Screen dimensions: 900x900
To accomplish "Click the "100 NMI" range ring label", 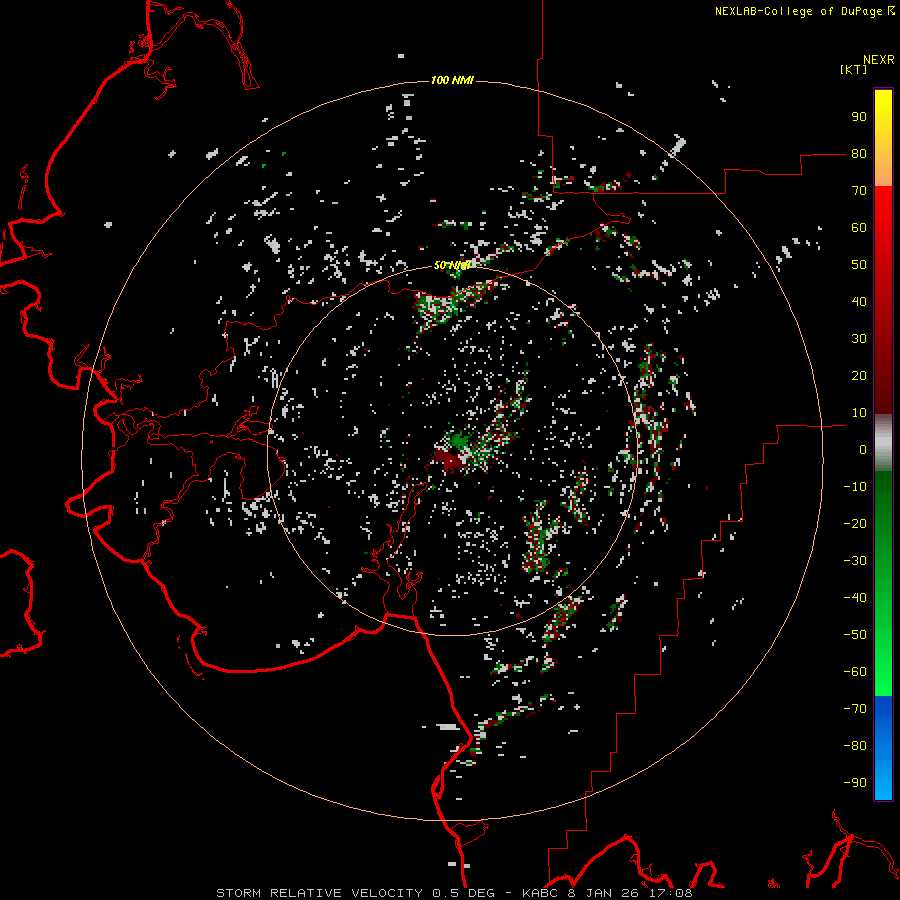I will [452, 80].
